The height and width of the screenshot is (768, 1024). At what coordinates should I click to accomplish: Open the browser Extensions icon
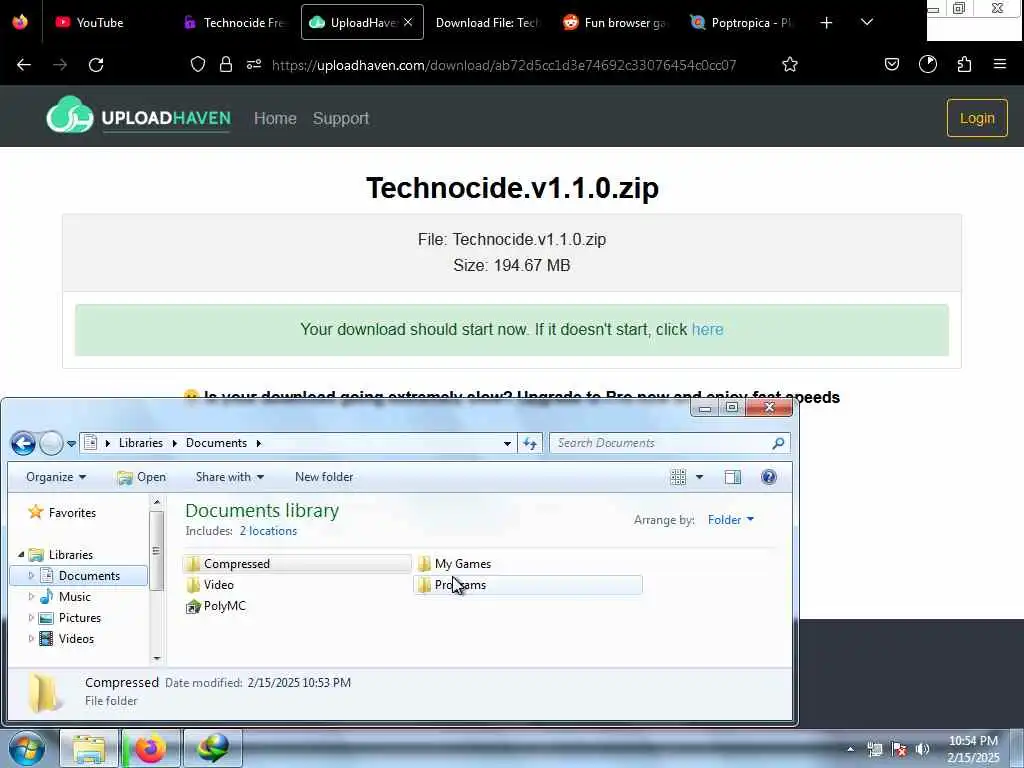(x=965, y=64)
